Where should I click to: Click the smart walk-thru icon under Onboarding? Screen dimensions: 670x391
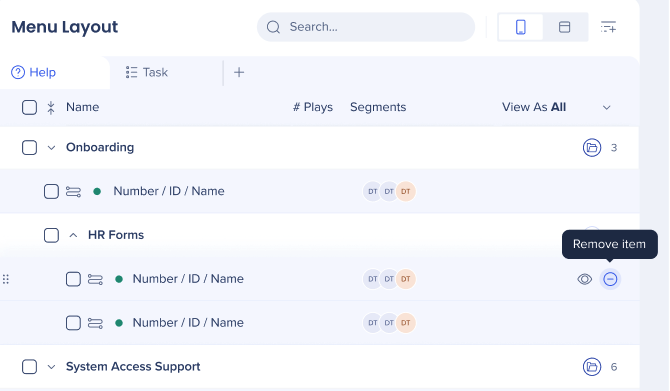(x=73, y=191)
